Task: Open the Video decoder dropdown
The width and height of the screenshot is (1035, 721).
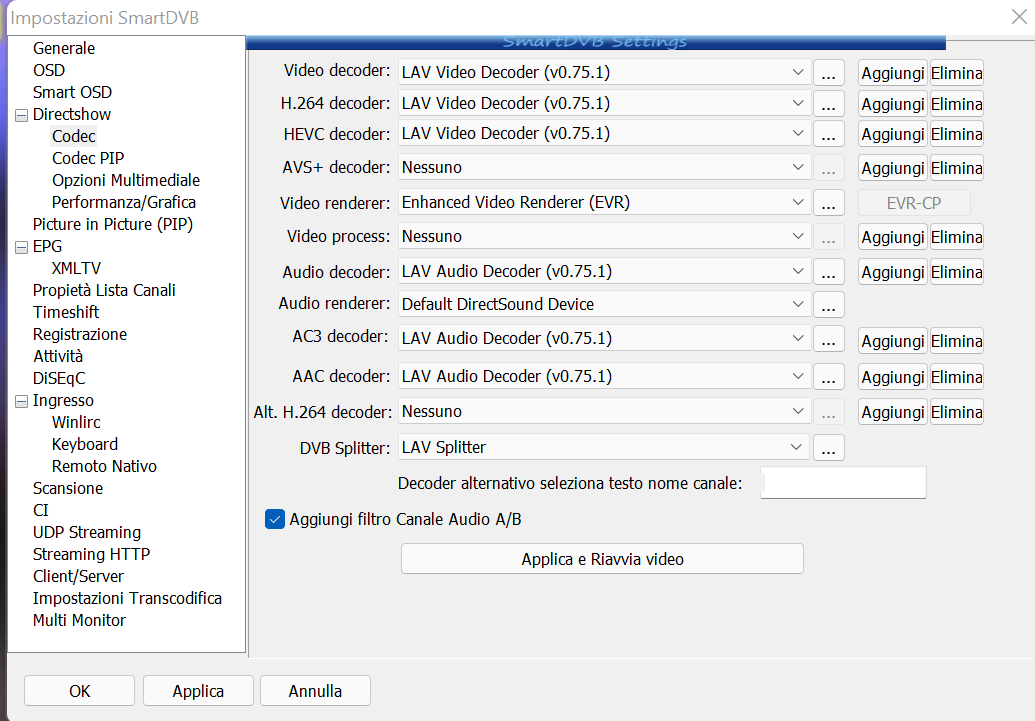Action: coord(604,72)
